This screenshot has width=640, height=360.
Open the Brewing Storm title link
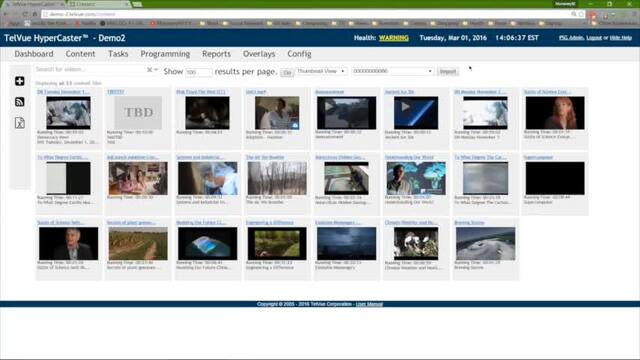[x=469, y=222]
